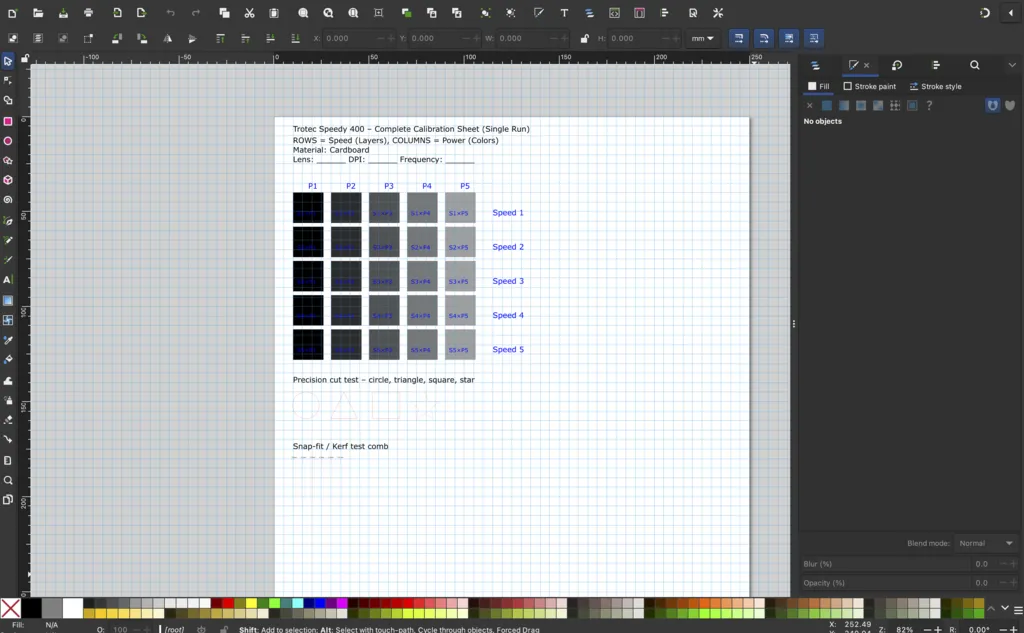Image resolution: width=1024 pixels, height=633 pixels.
Task: Click the Undo icon in the toolbar
Action: point(170,13)
